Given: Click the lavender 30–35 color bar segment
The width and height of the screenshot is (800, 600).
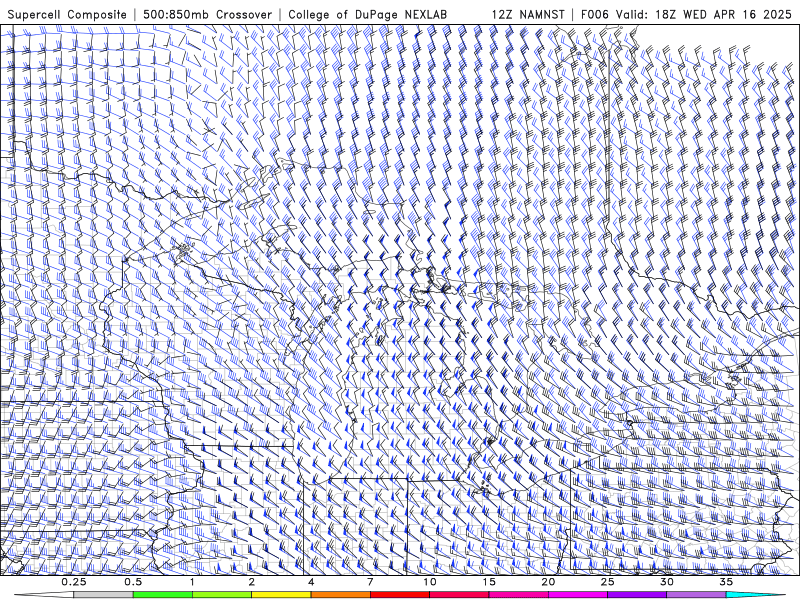Looking at the screenshot, I should [x=696, y=595].
